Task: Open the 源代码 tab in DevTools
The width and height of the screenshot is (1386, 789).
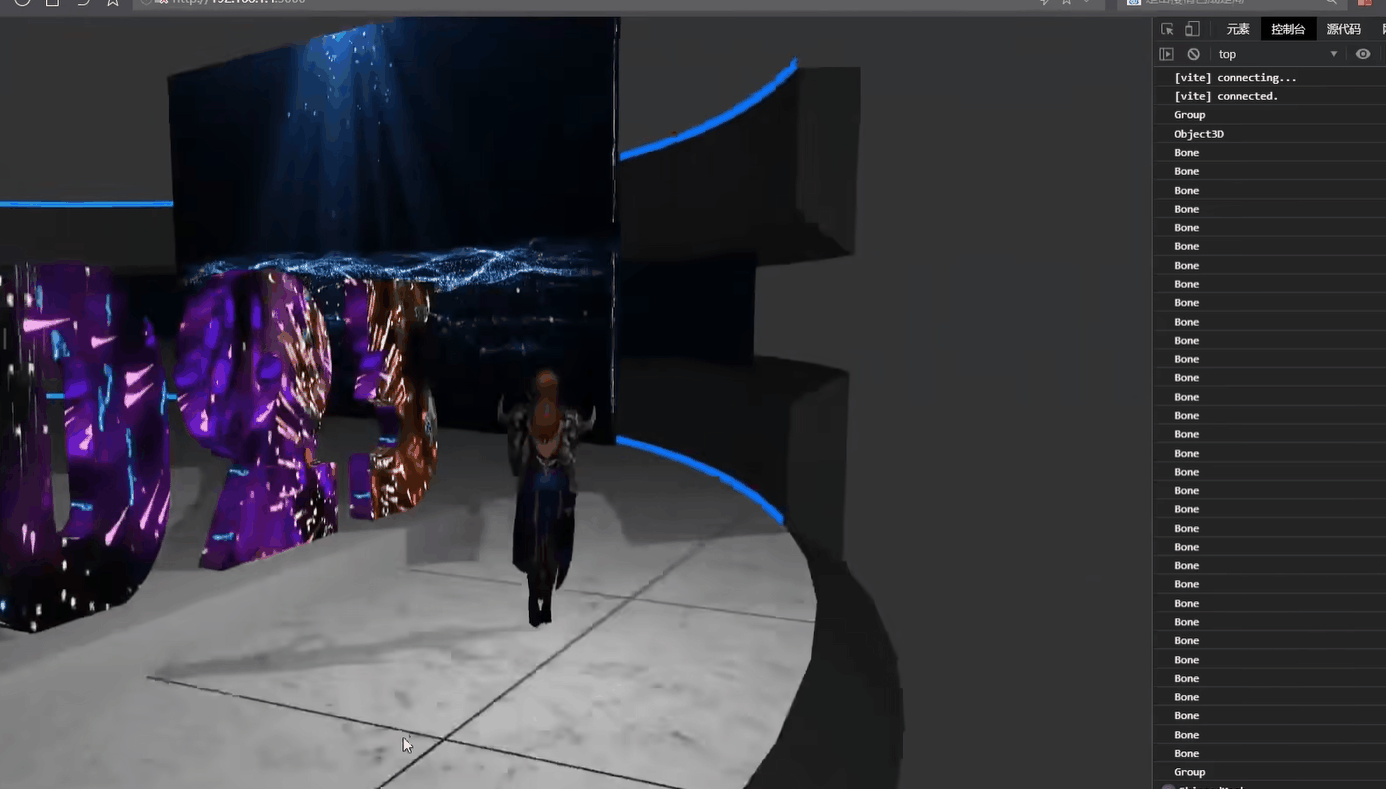Action: pyautogui.click(x=1343, y=29)
